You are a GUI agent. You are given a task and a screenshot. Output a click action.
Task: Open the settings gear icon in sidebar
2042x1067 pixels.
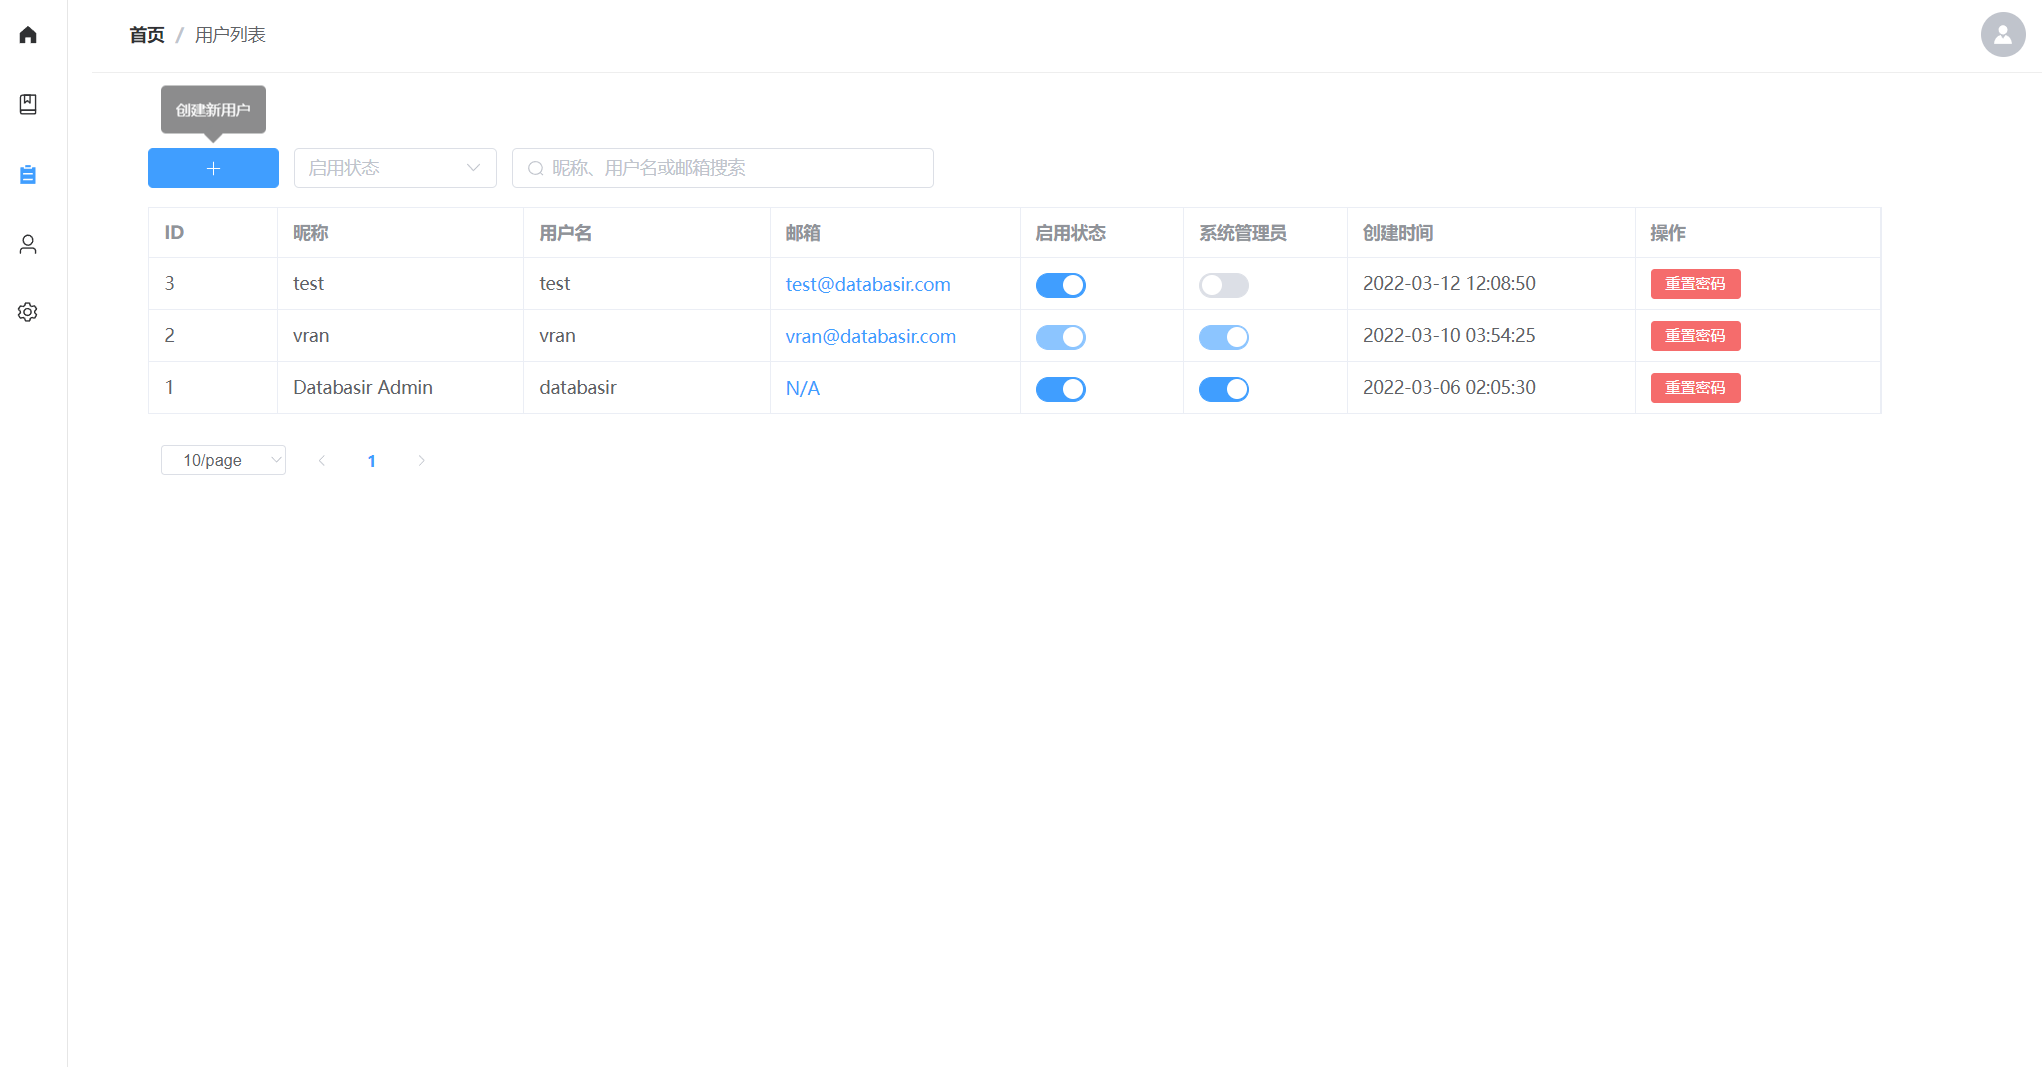coord(28,312)
